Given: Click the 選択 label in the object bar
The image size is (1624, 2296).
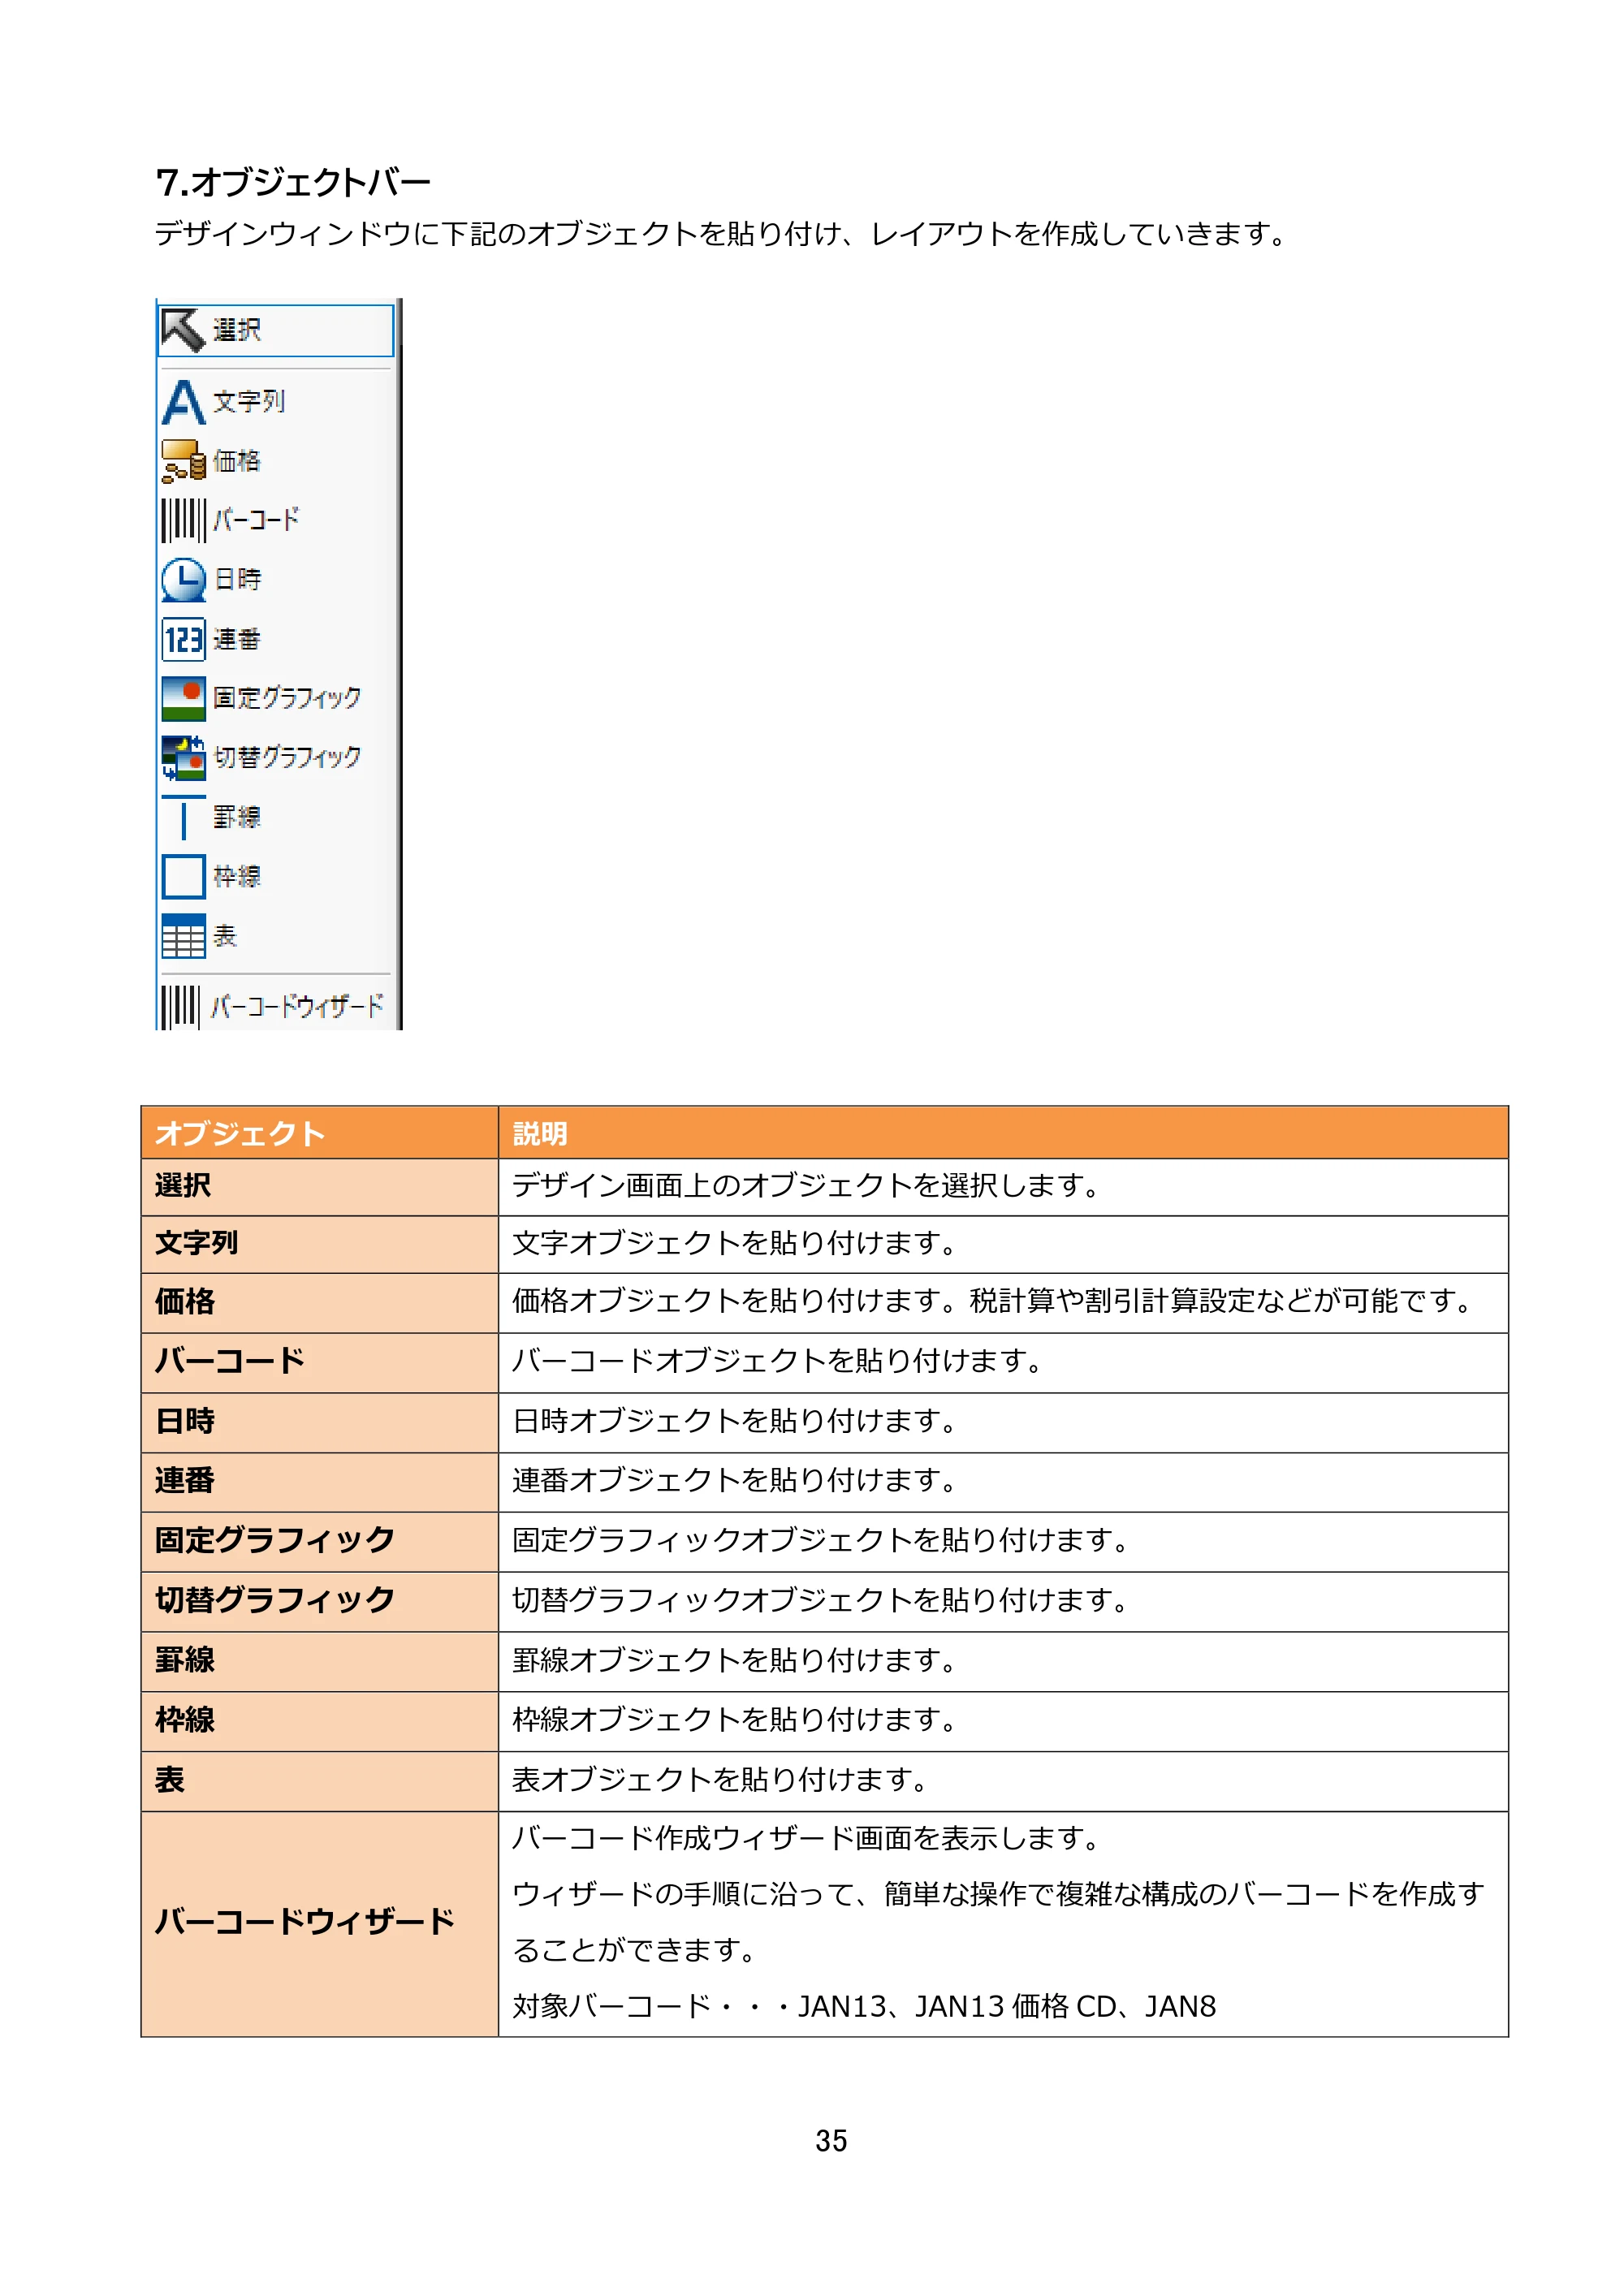Looking at the screenshot, I should point(237,330).
